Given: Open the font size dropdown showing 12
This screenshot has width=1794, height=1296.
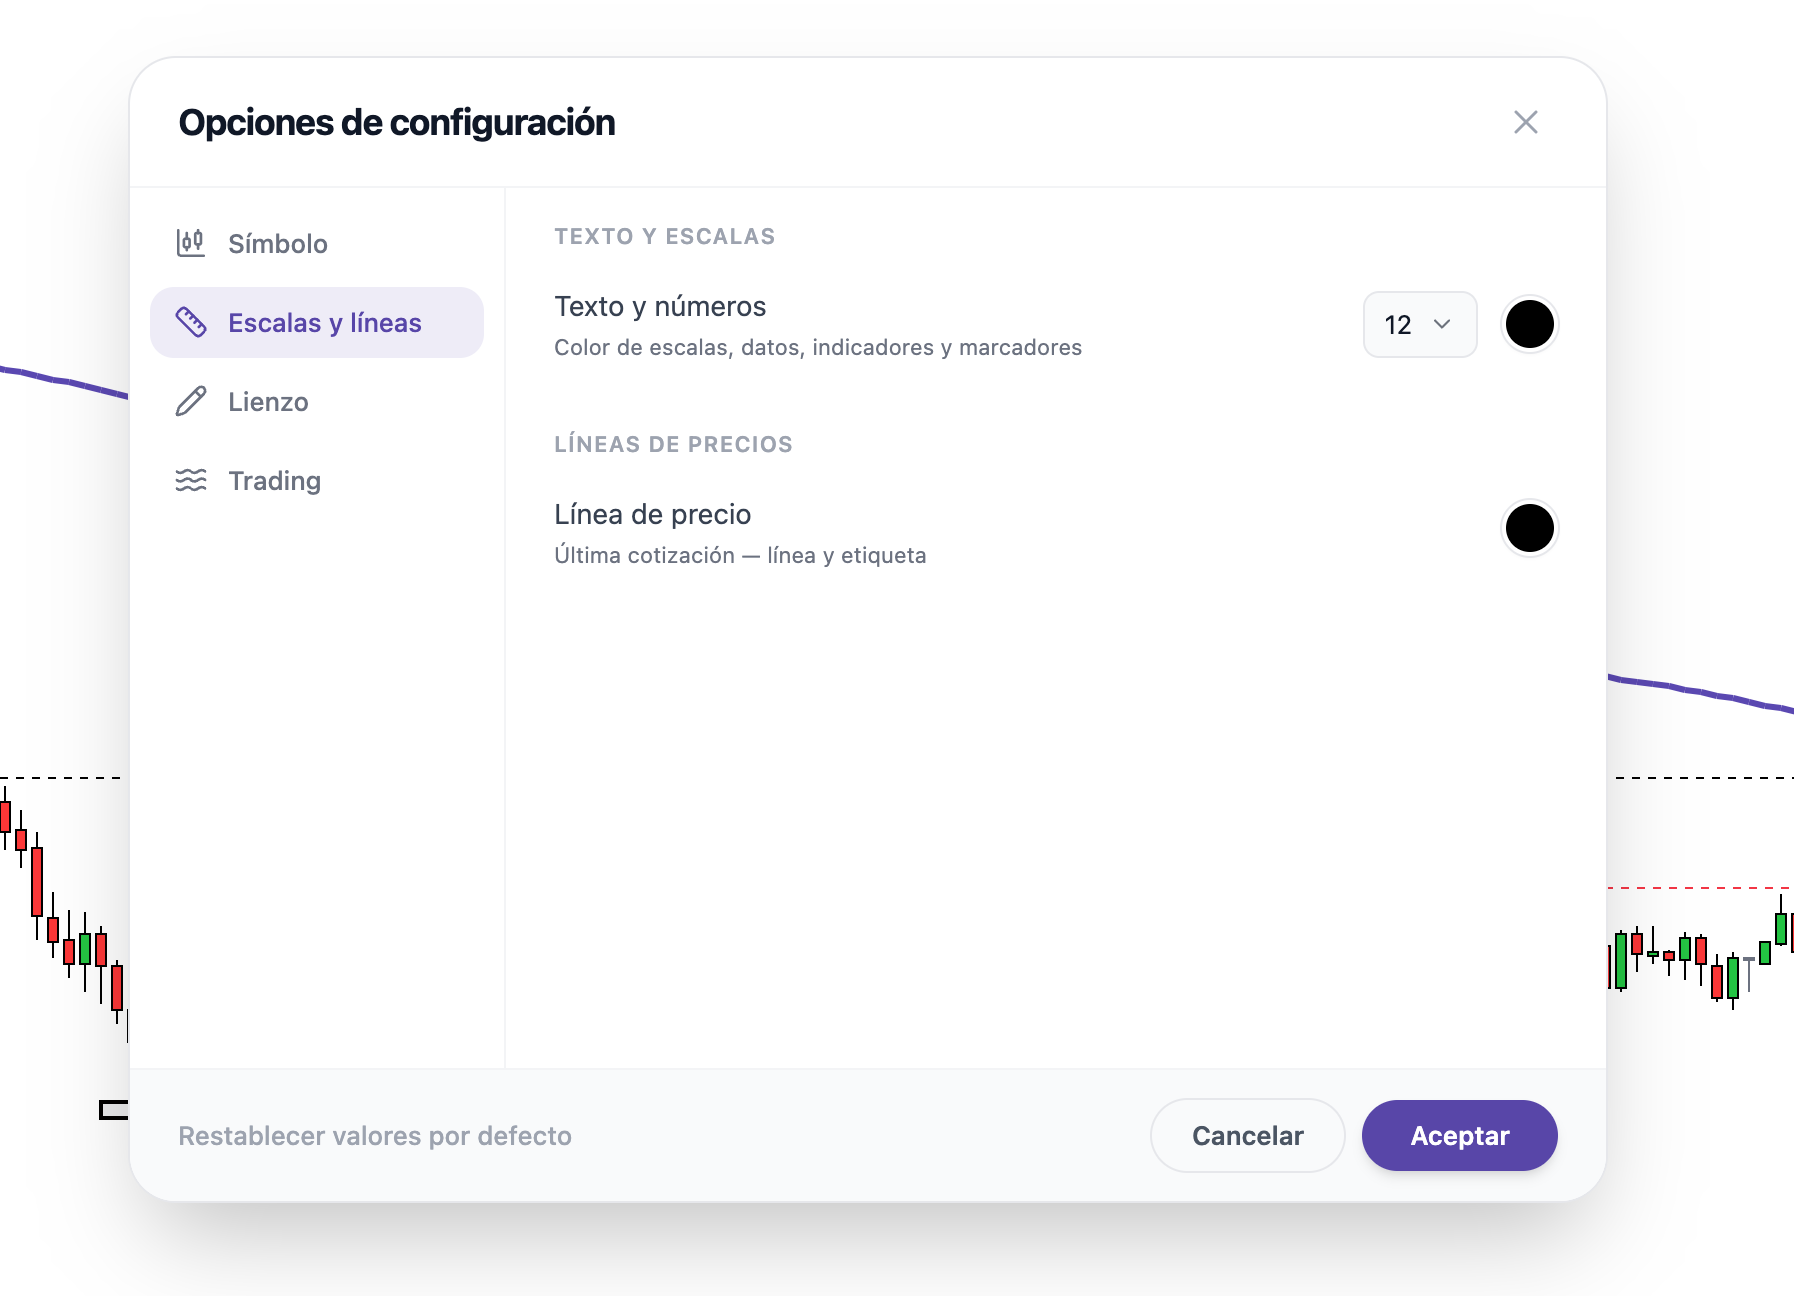Looking at the screenshot, I should [x=1420, y=324].
